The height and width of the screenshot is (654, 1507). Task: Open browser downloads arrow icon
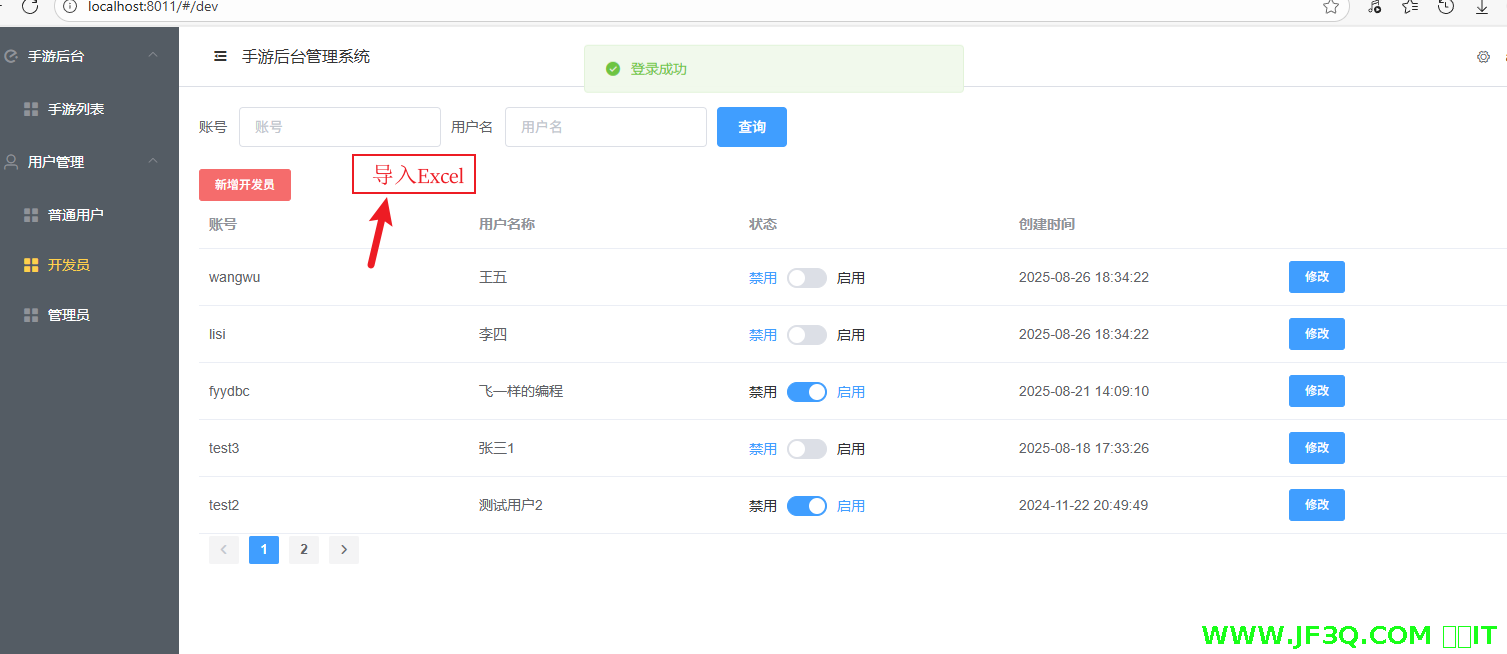[x=1482, y=7]
